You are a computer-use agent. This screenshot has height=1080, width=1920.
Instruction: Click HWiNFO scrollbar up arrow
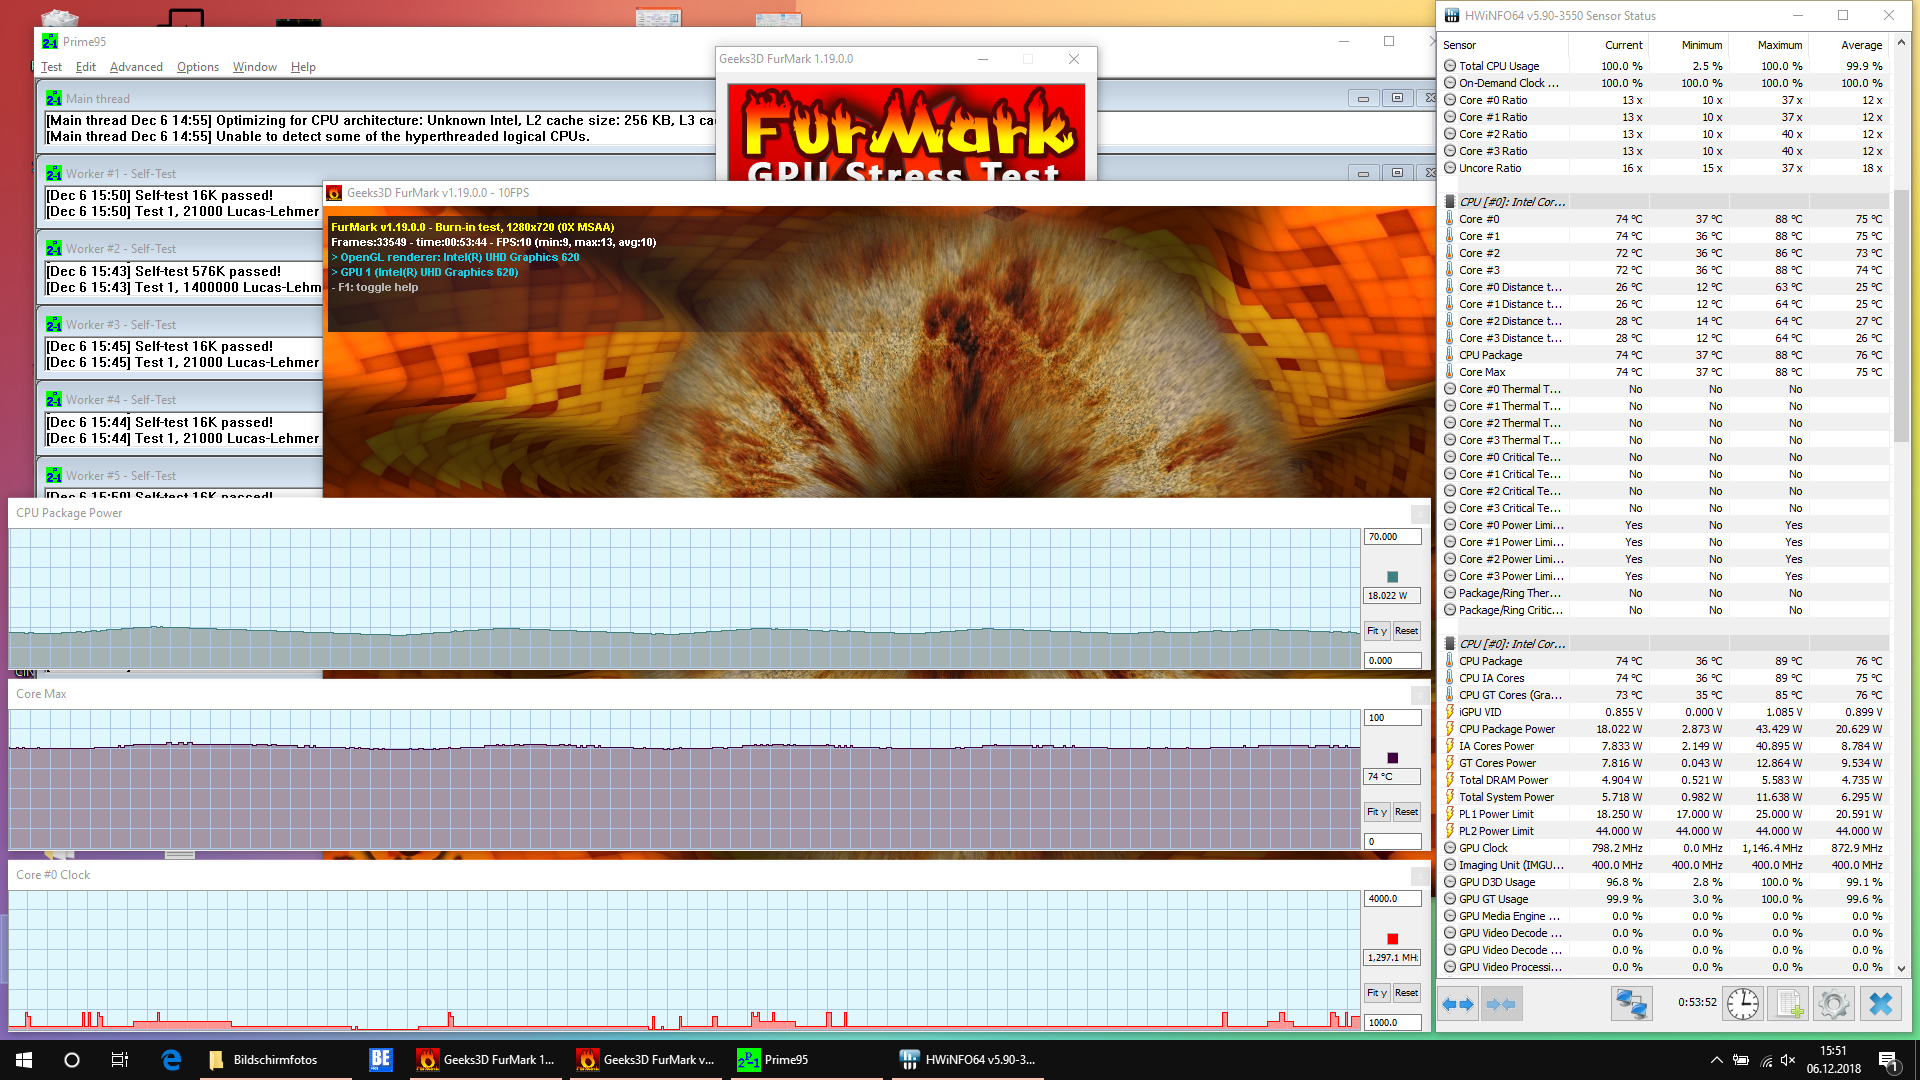pyautogui.click(x=1901, y=43)
